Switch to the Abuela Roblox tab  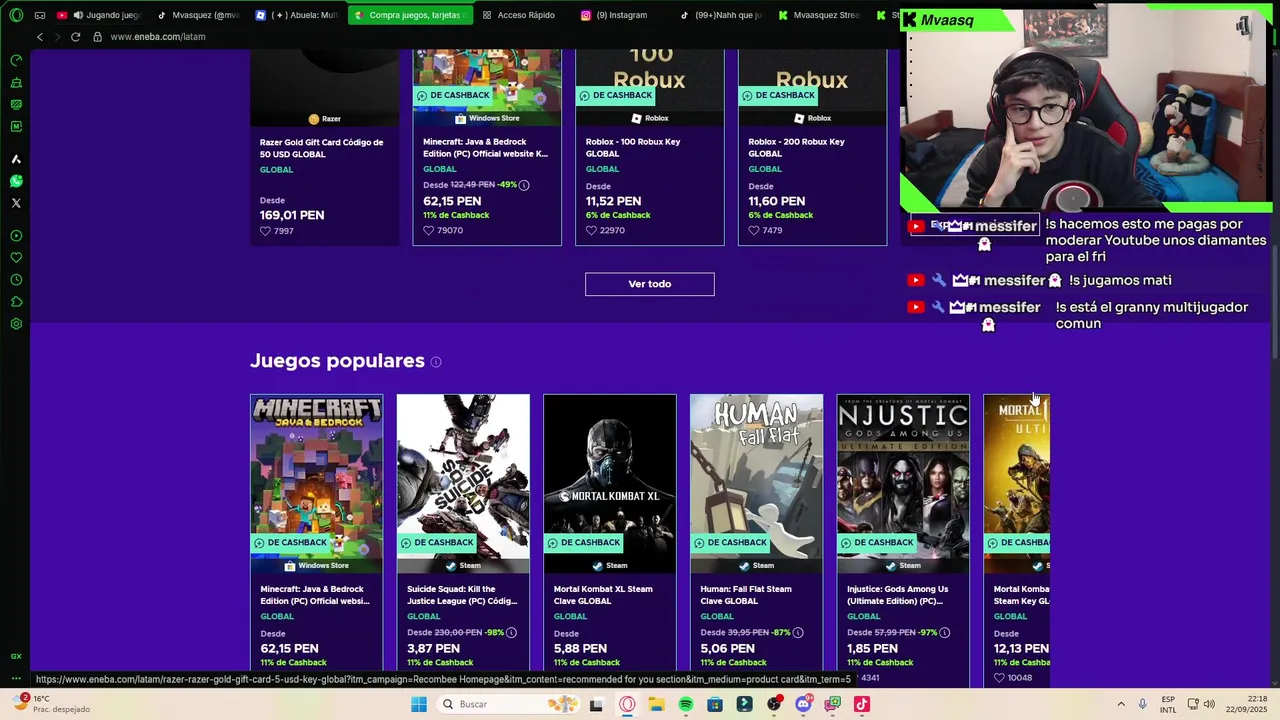pos(296,15)
